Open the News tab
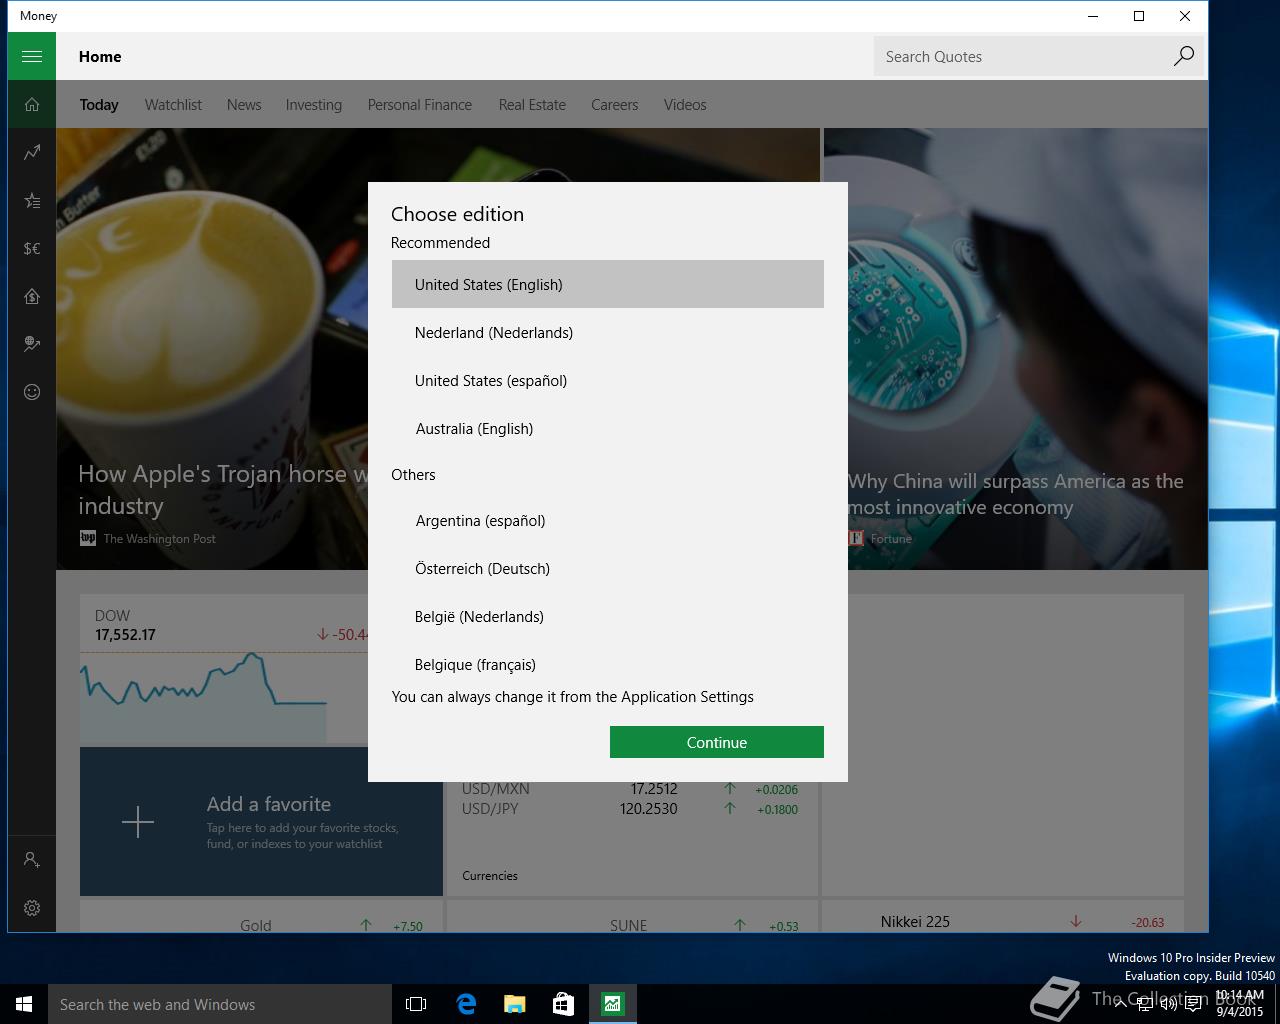 (244, 104)
